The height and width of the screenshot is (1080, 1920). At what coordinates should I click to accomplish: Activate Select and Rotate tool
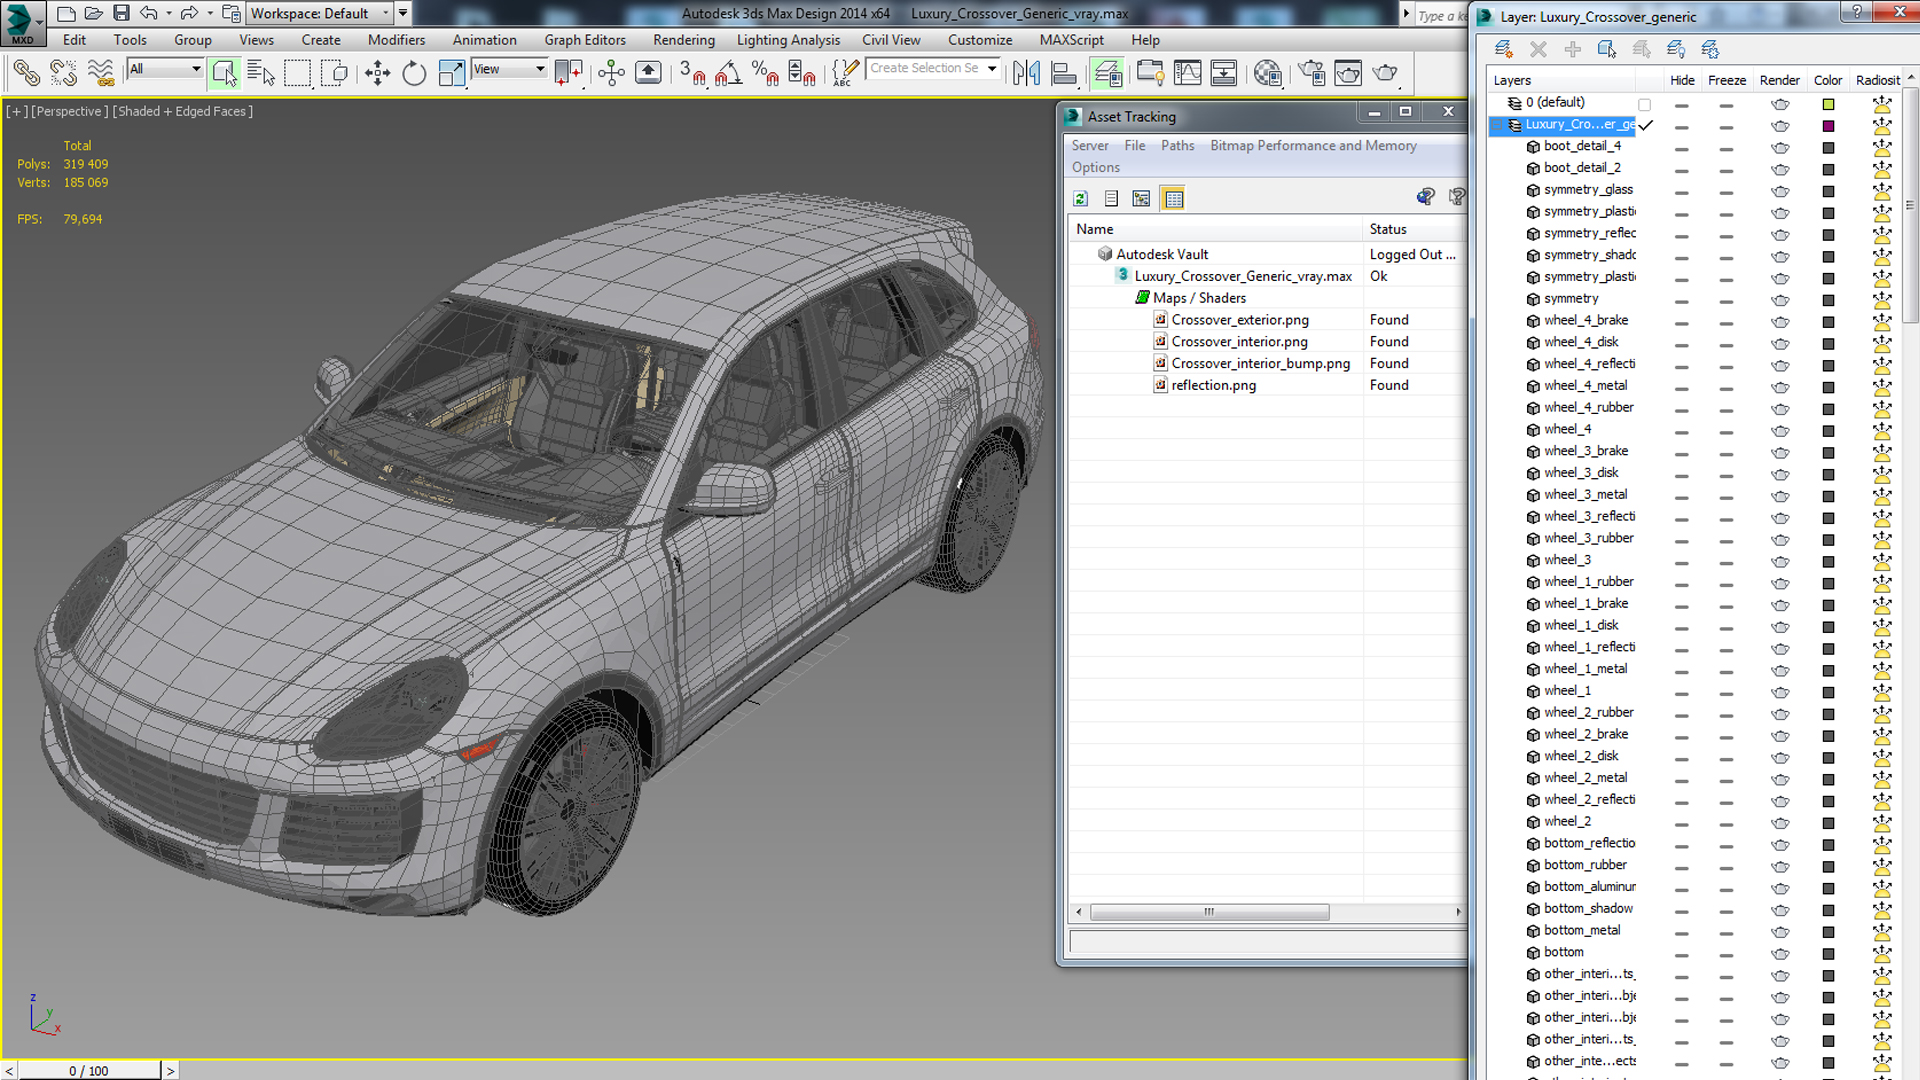point(414,73)
